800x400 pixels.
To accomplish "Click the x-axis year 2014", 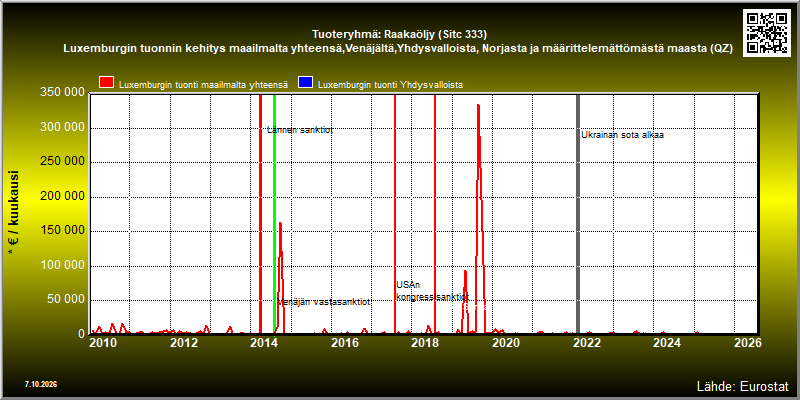I will click(264, 343).
